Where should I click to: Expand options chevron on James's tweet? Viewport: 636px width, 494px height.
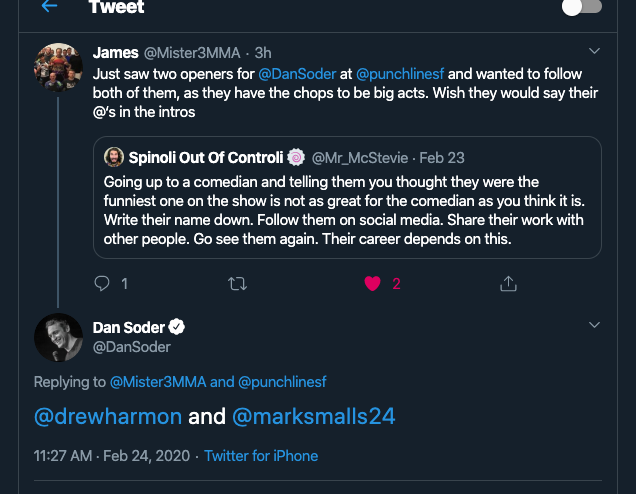pos(595,51)
